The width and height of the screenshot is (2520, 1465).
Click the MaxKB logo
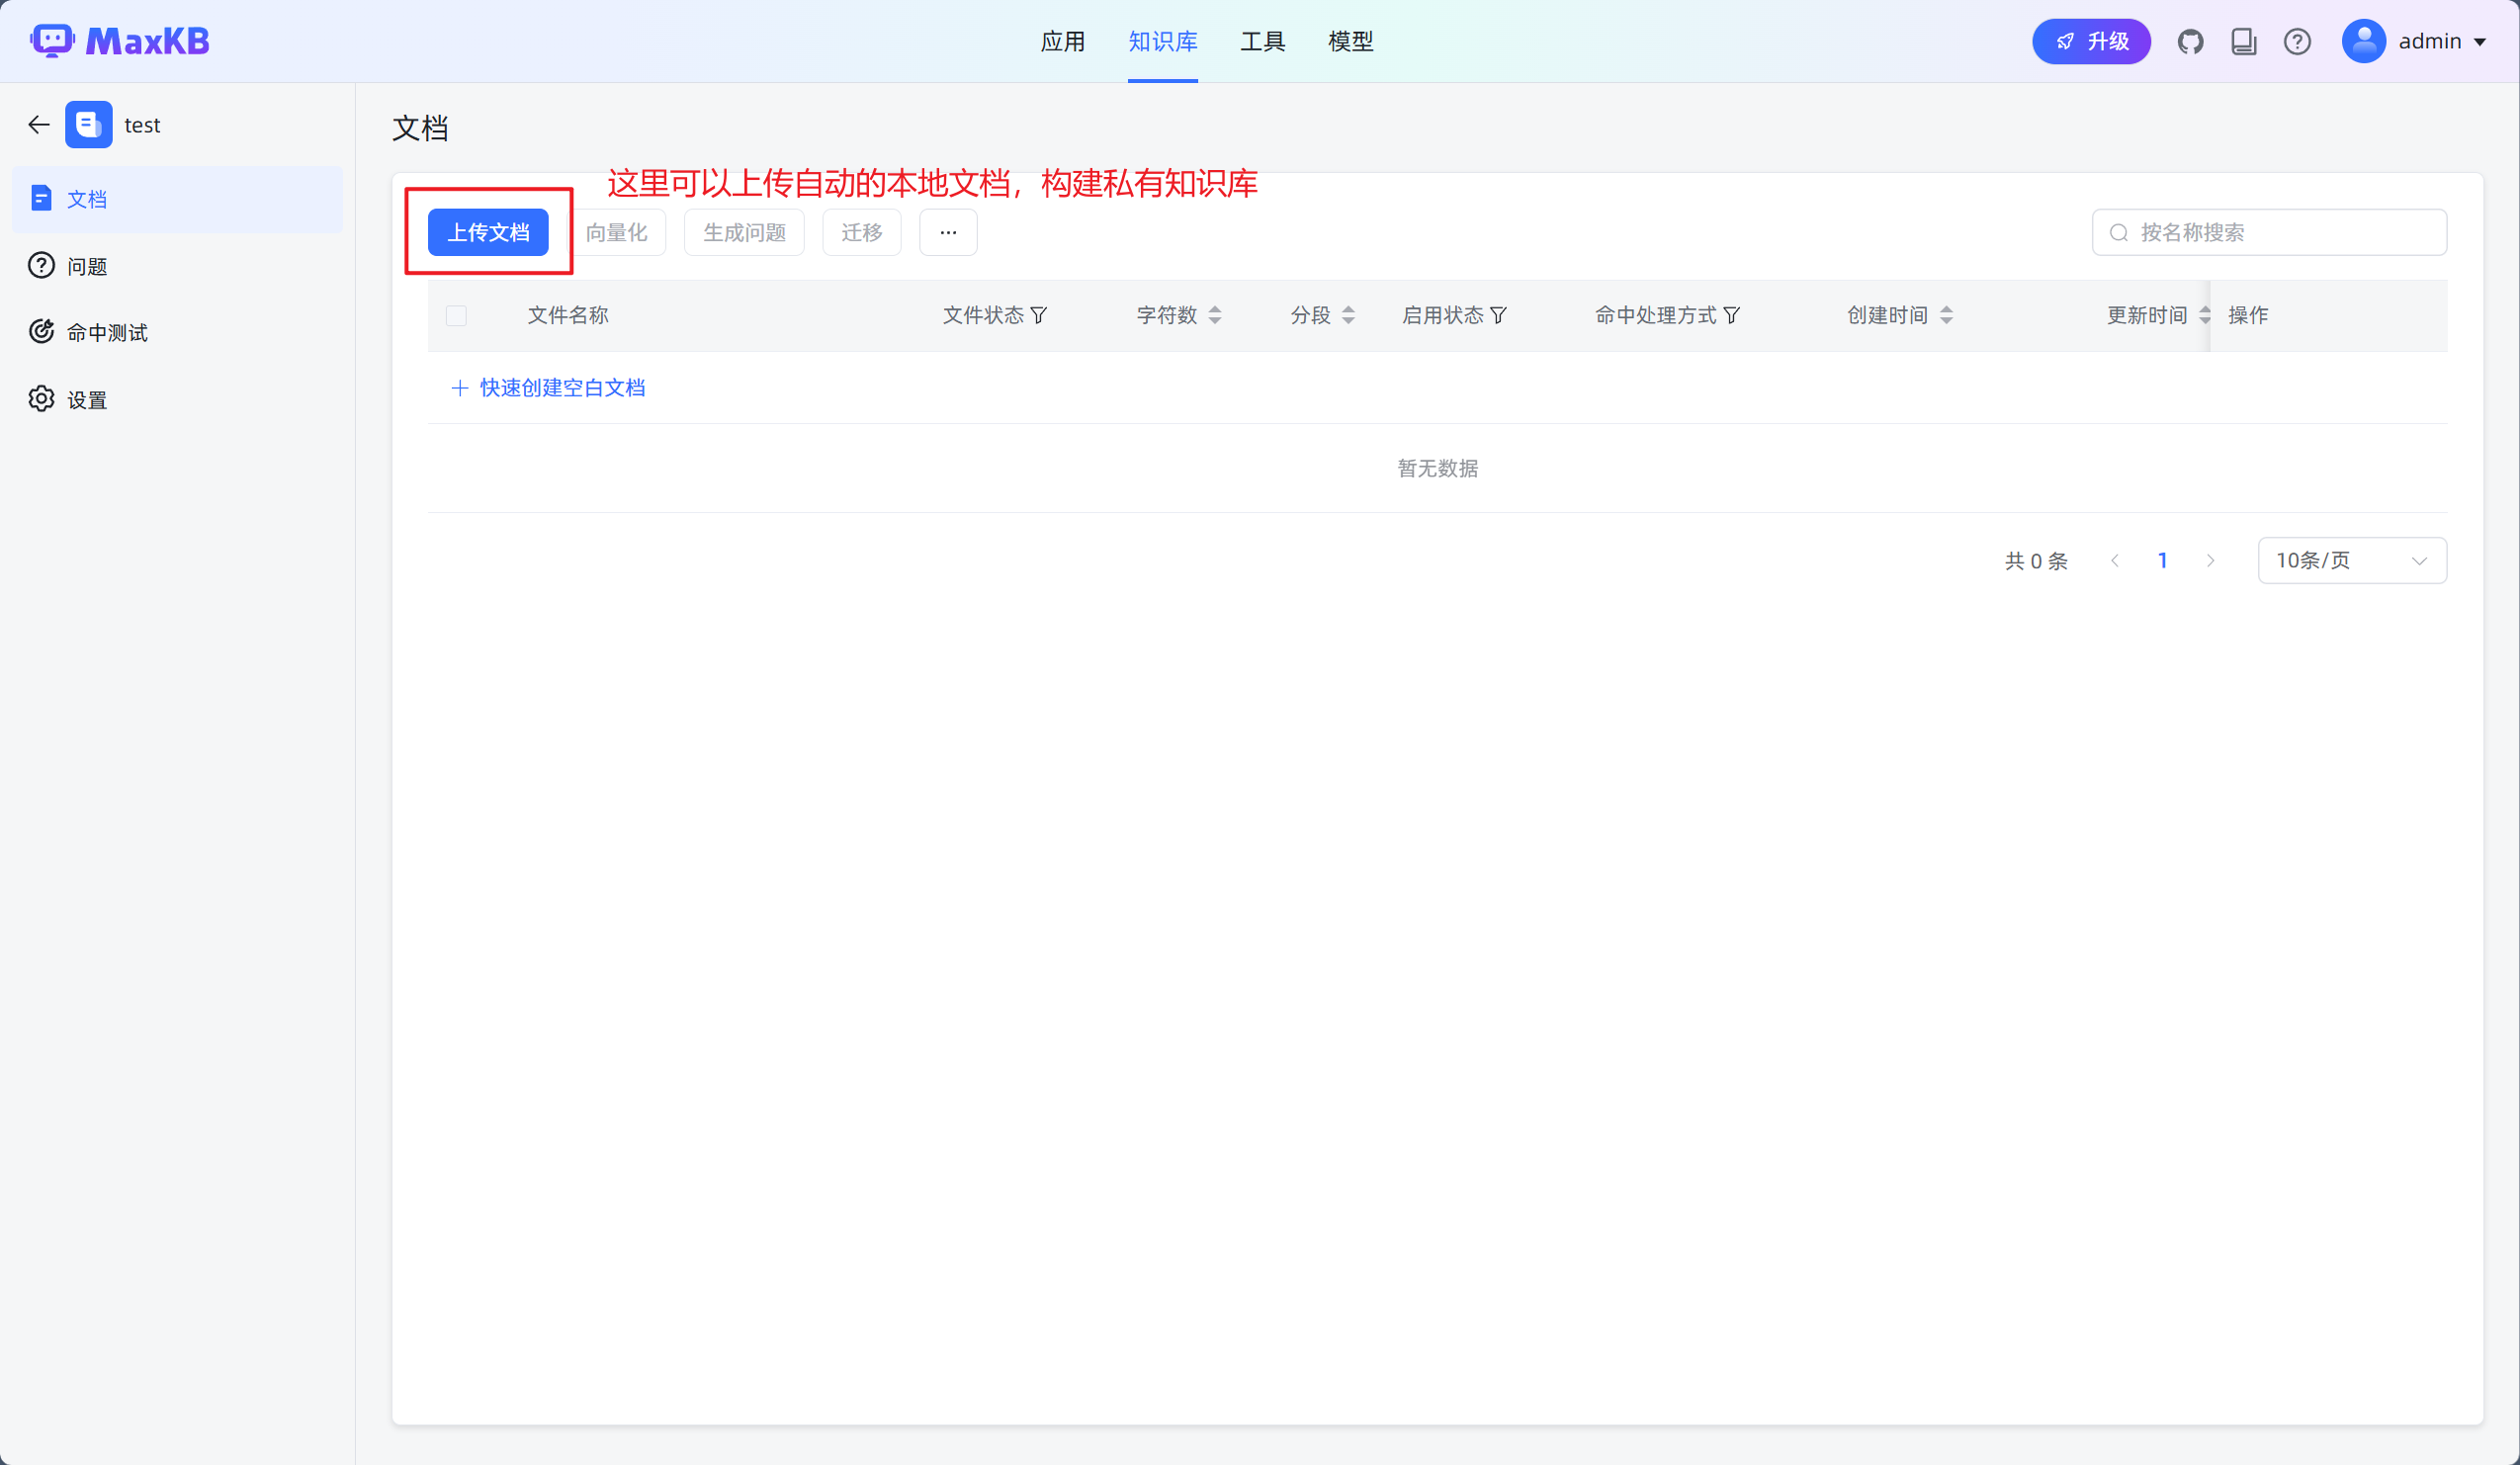pos(120,41)
